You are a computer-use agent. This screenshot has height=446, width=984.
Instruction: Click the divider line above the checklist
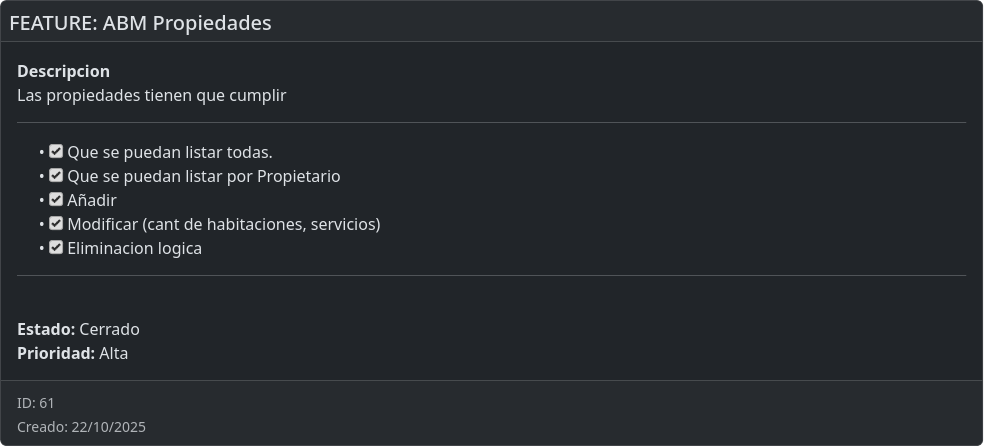(491, 123)
